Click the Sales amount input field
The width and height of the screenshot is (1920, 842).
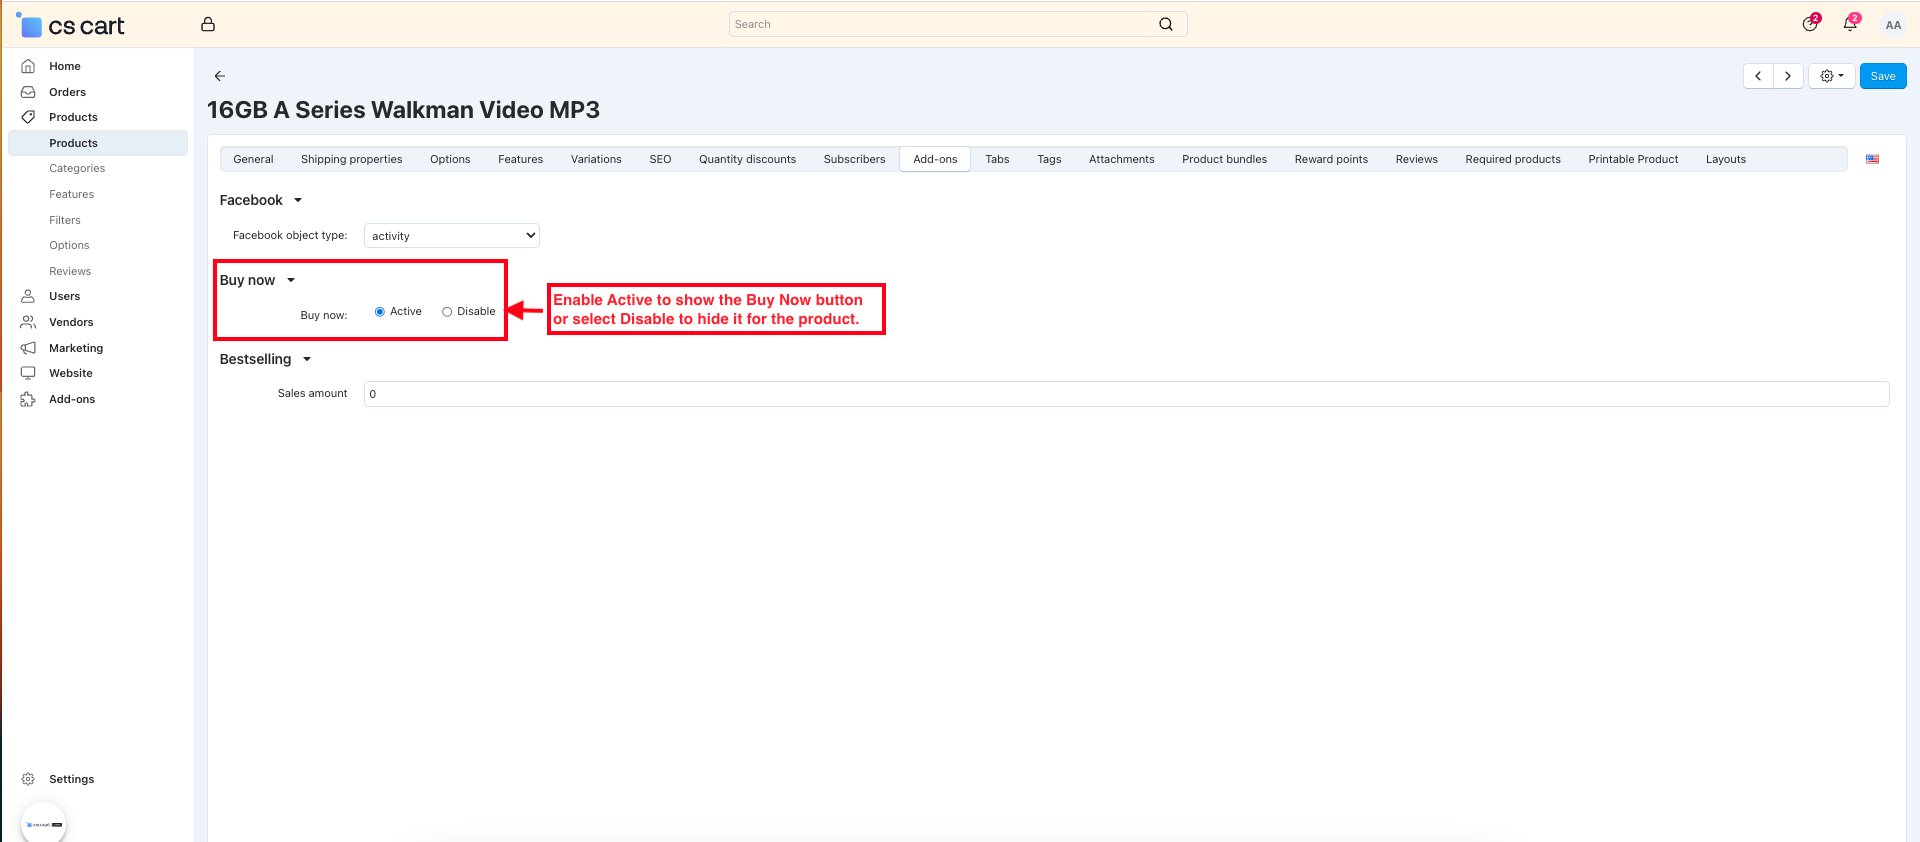(x=1126, y=394)
